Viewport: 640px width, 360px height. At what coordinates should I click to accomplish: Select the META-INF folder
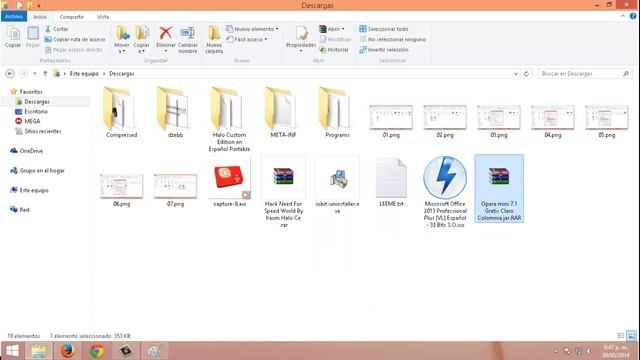pyautogui.click(x=283, y=112)
